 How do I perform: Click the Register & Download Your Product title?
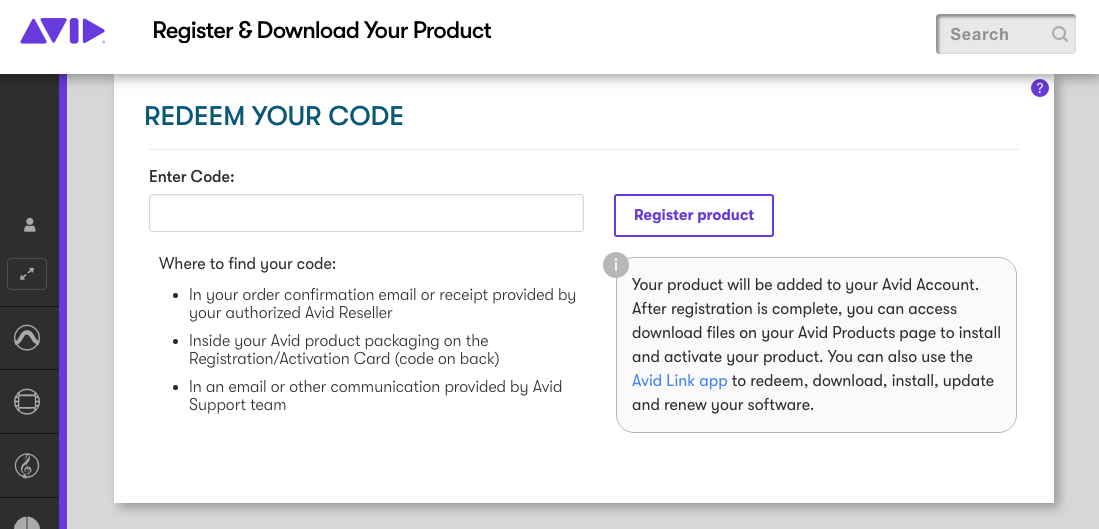322,31
